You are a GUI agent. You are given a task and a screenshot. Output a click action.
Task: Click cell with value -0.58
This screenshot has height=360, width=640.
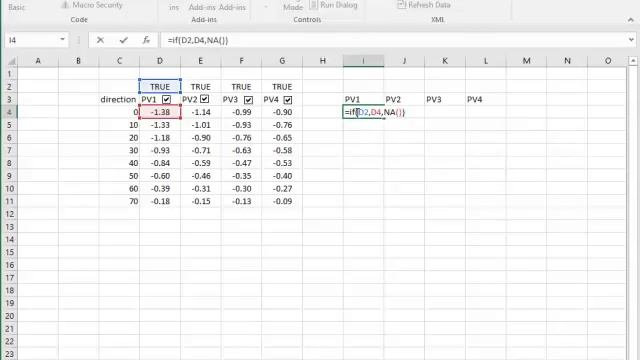[282, 151]
